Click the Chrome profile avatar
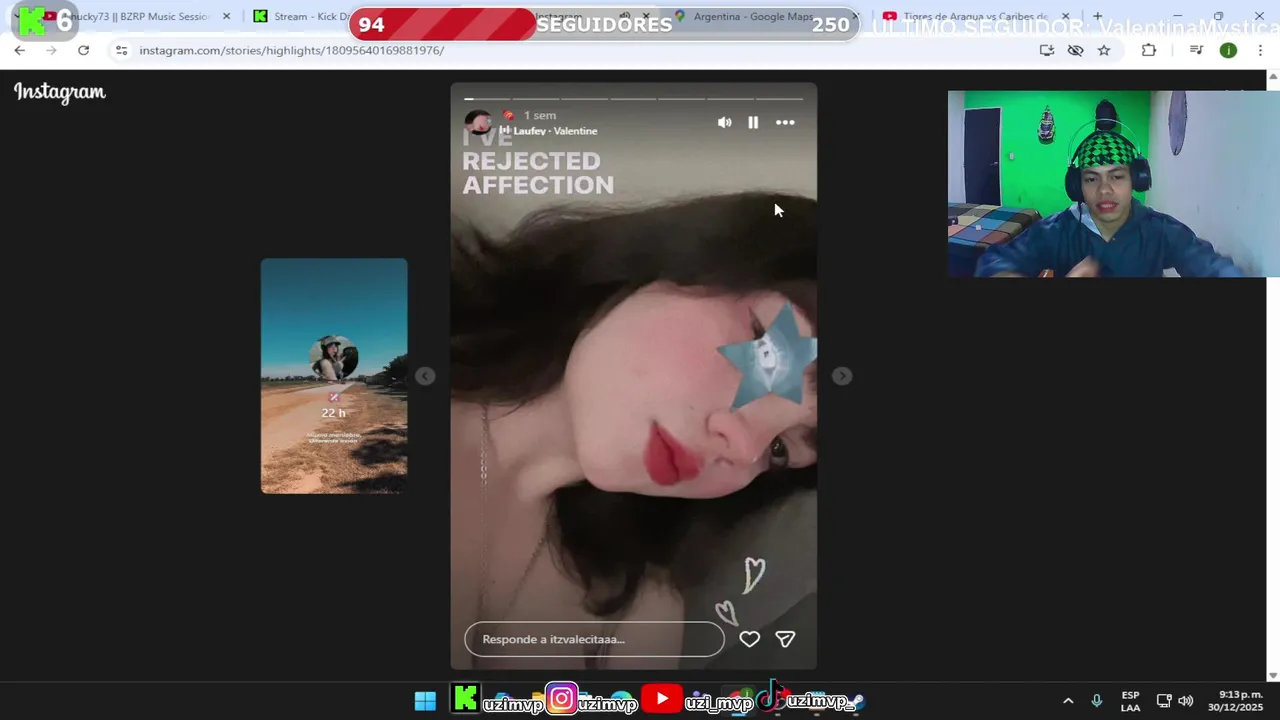This screenshot has width=1280, height=720. pos(1228,50)
